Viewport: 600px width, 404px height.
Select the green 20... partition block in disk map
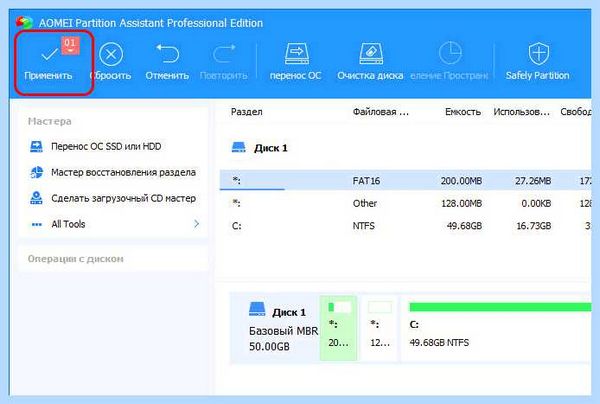(338, 328)
